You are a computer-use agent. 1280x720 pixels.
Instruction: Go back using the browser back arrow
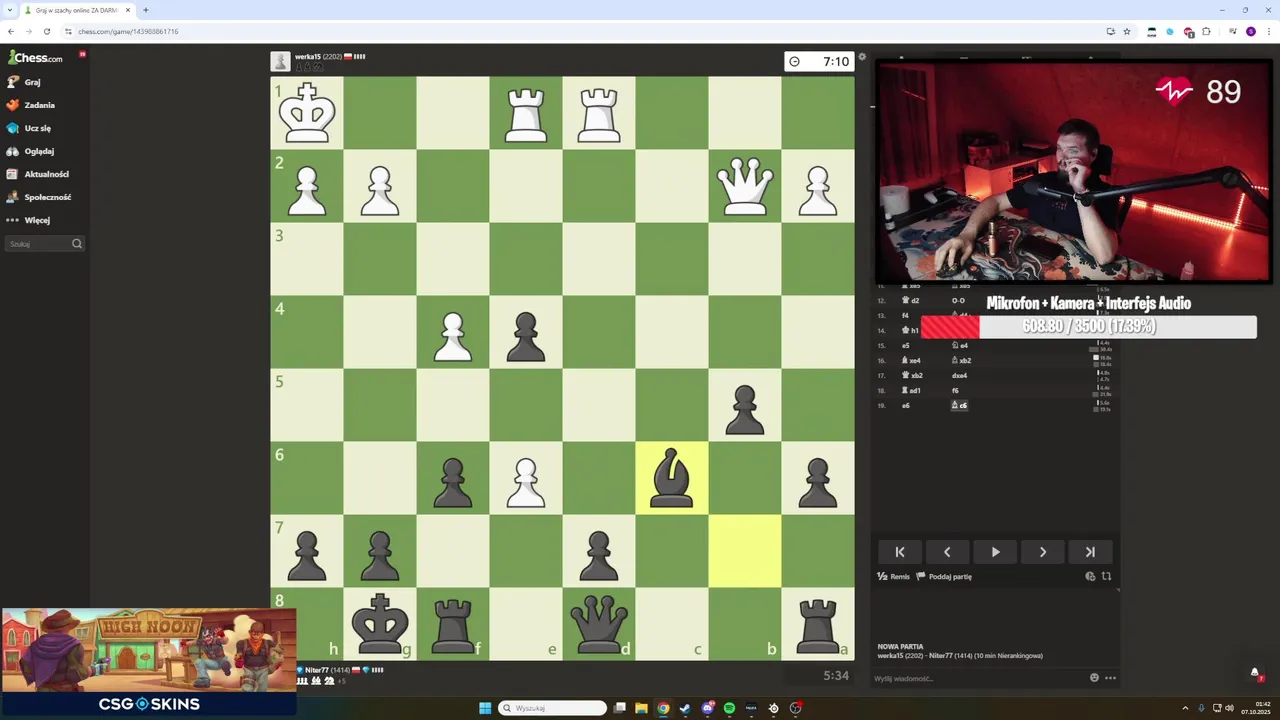click(x=11, y=31)
